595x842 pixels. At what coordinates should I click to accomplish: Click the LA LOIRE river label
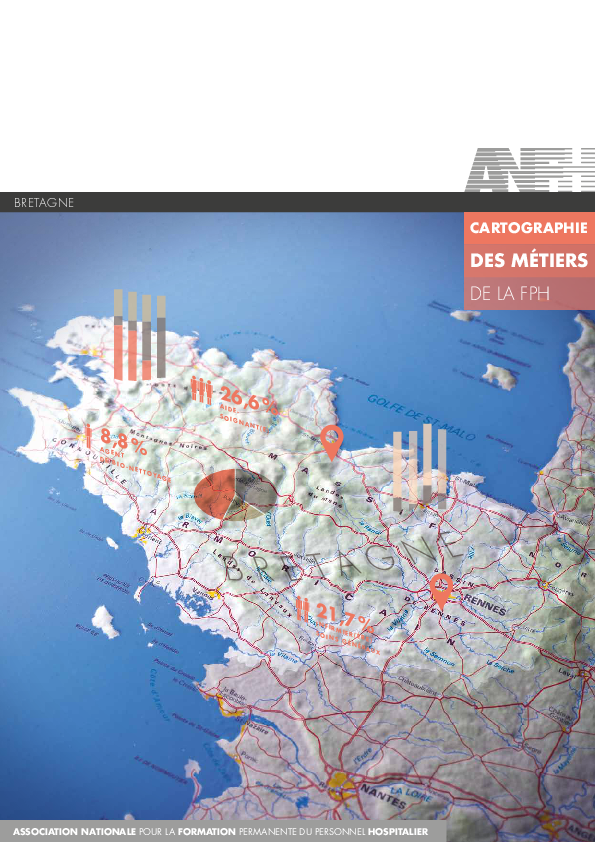(x=410, y=793)
